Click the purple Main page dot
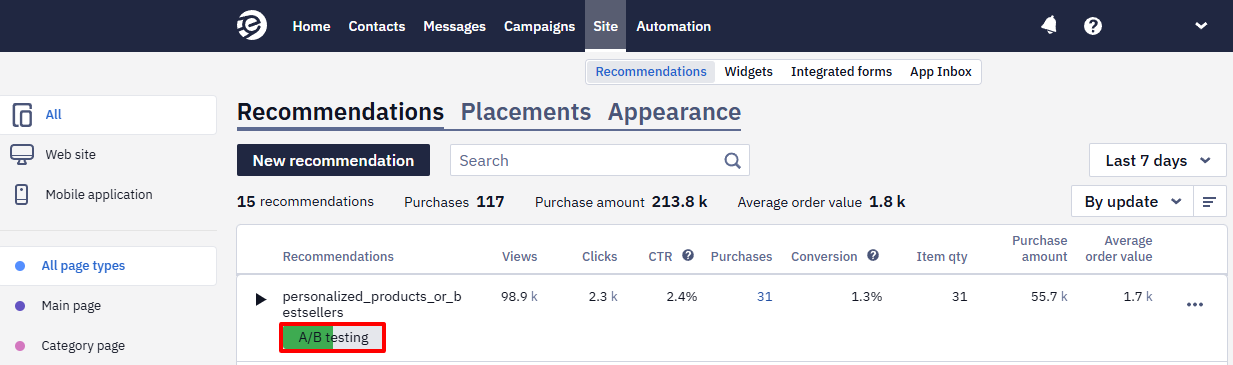The image size is (1233, 365). 20,306
